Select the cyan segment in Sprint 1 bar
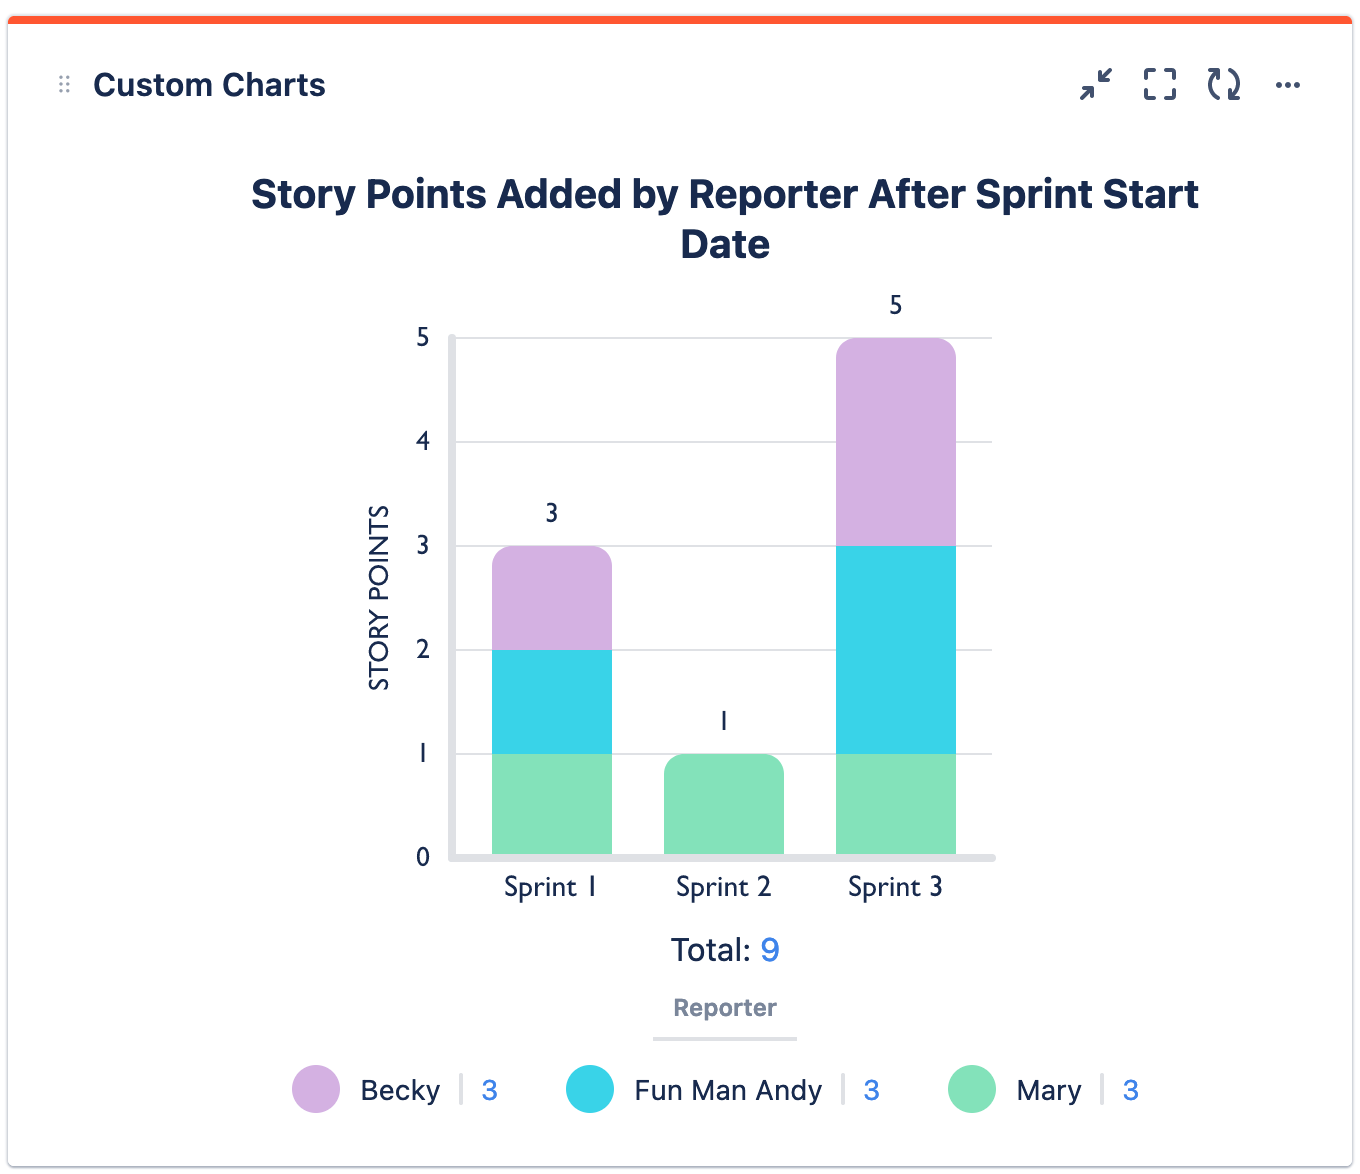 click(551, 701)
